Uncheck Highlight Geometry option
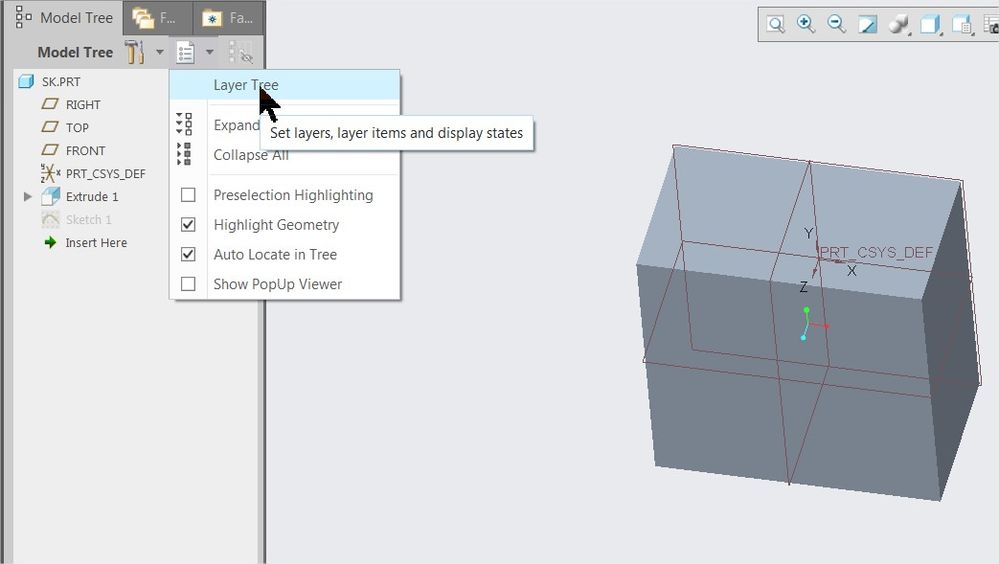The image size is (999, 564). [x=188, y=224]
